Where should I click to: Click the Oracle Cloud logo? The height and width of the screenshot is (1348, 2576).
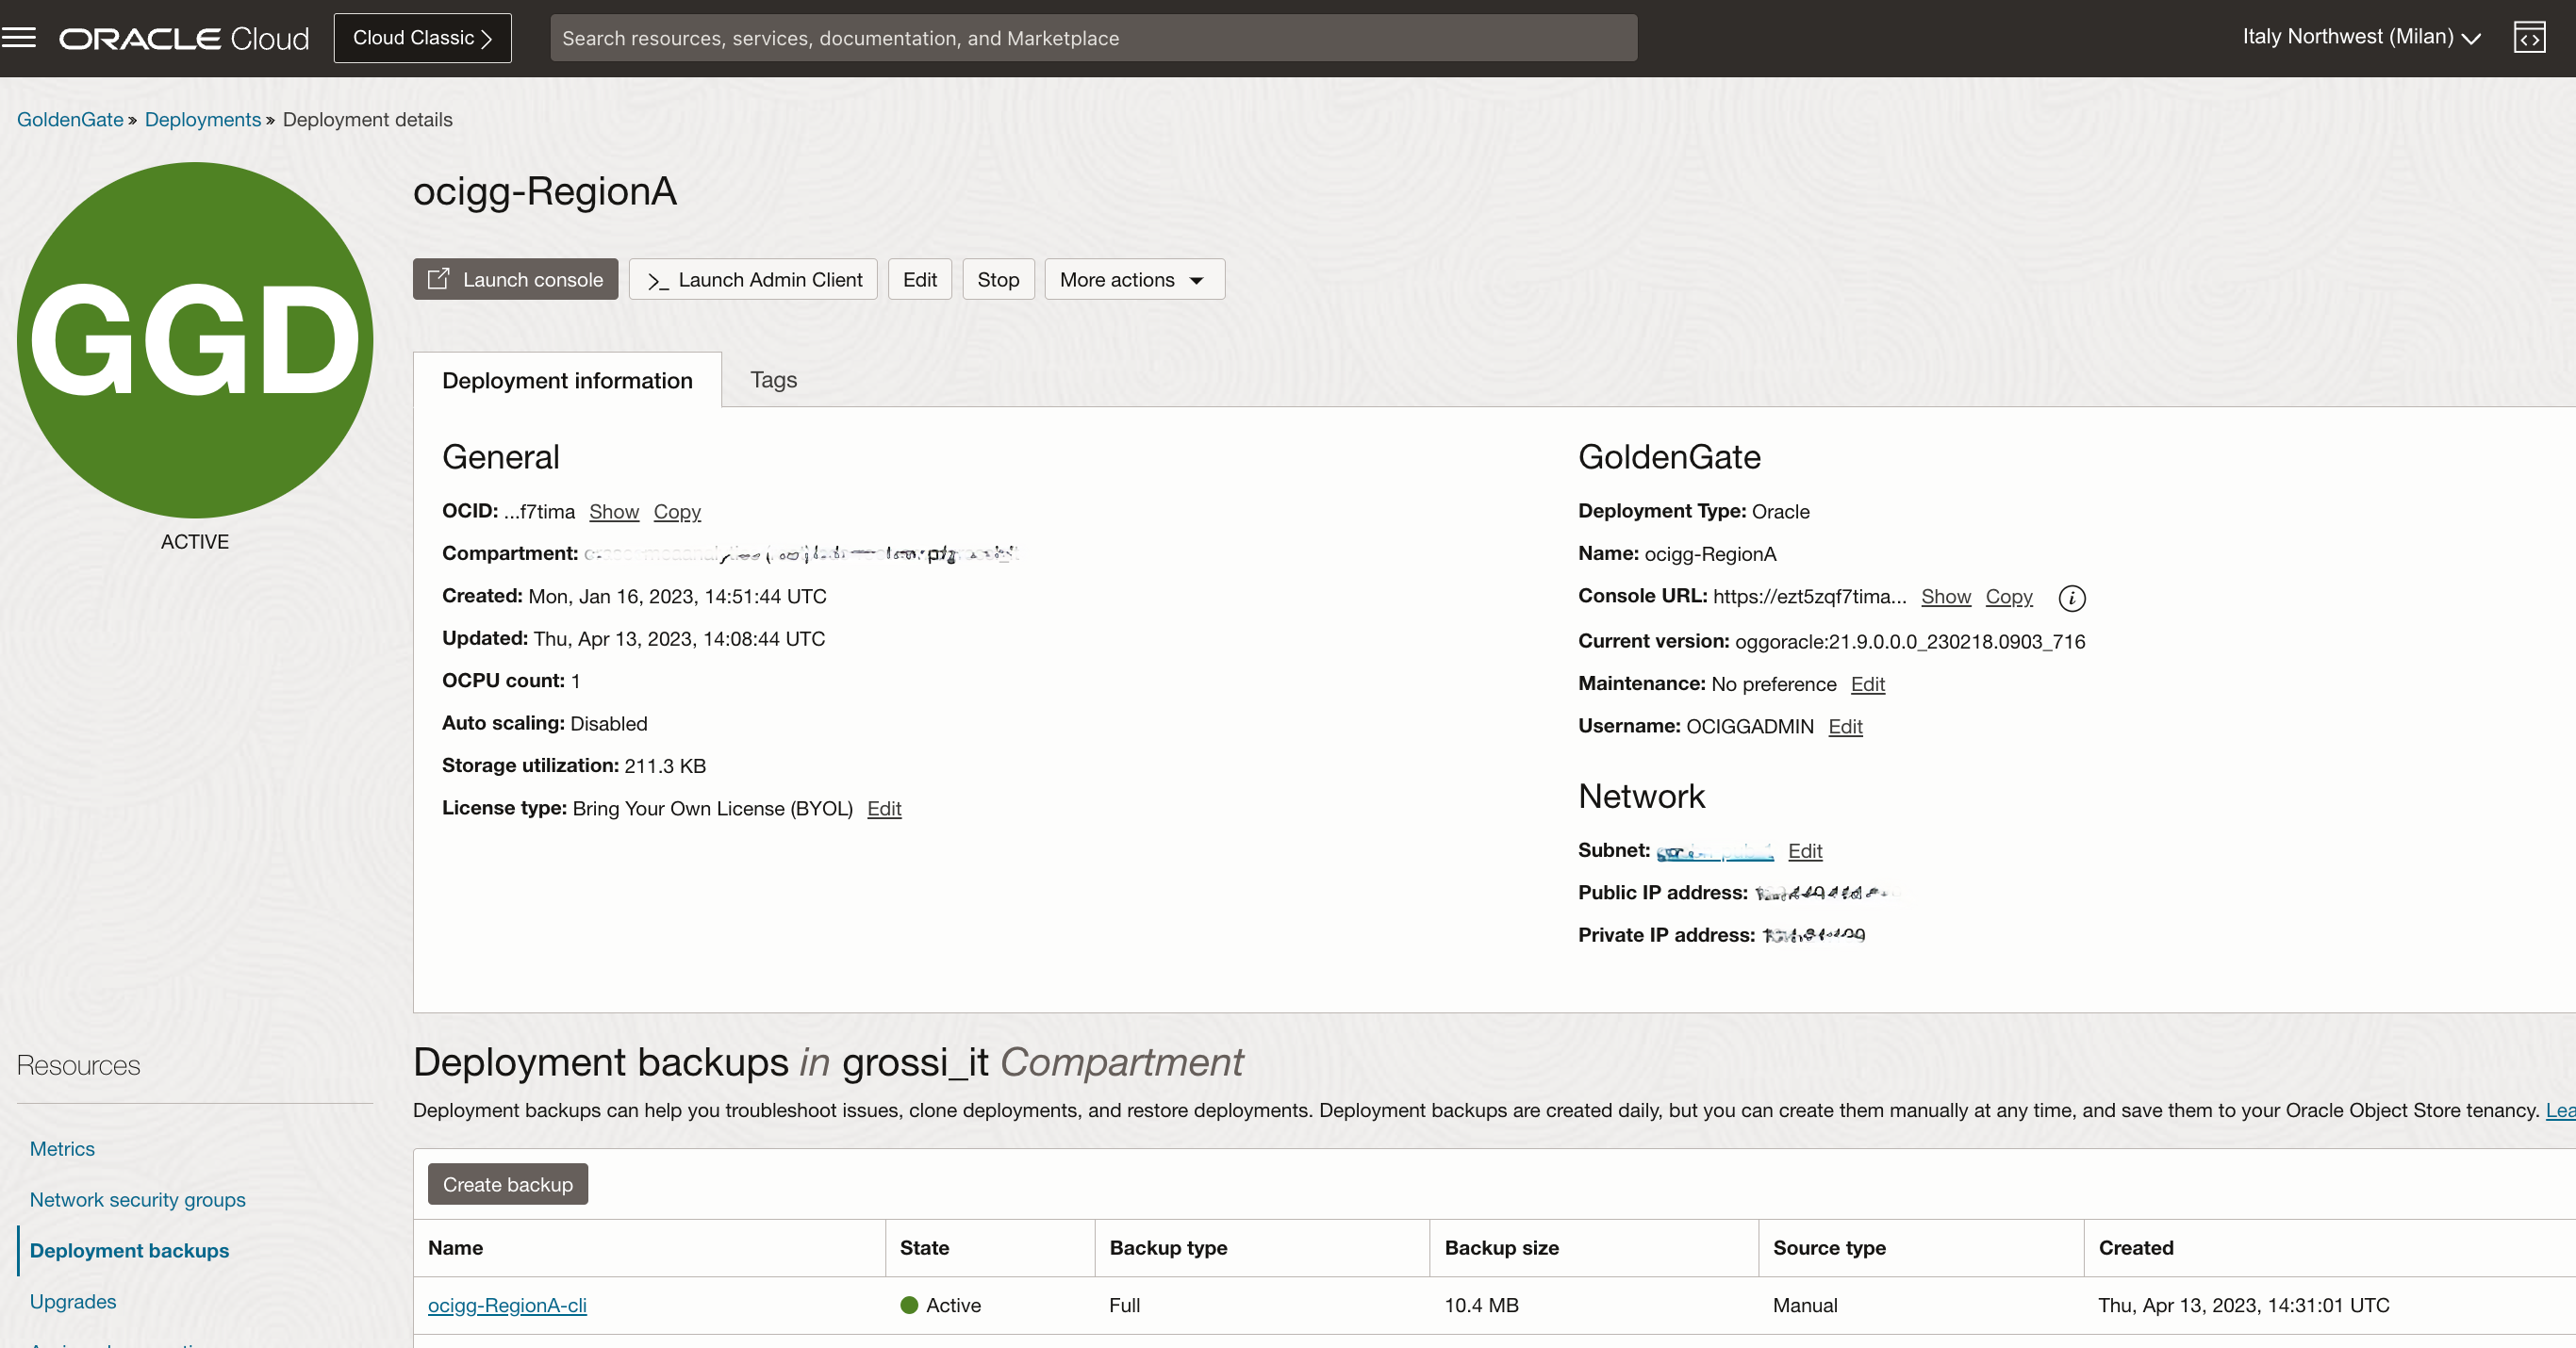coord(184,38)
